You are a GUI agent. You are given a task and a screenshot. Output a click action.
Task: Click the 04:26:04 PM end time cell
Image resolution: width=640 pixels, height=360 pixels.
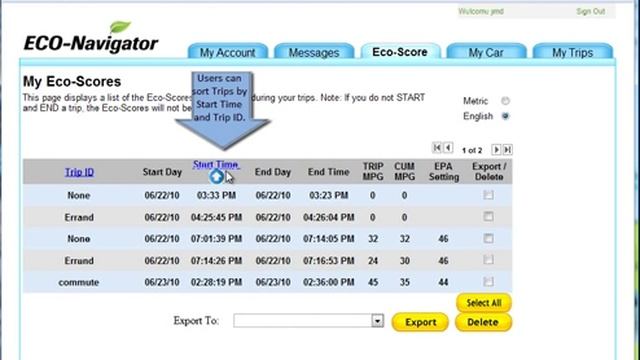(329, 217)
